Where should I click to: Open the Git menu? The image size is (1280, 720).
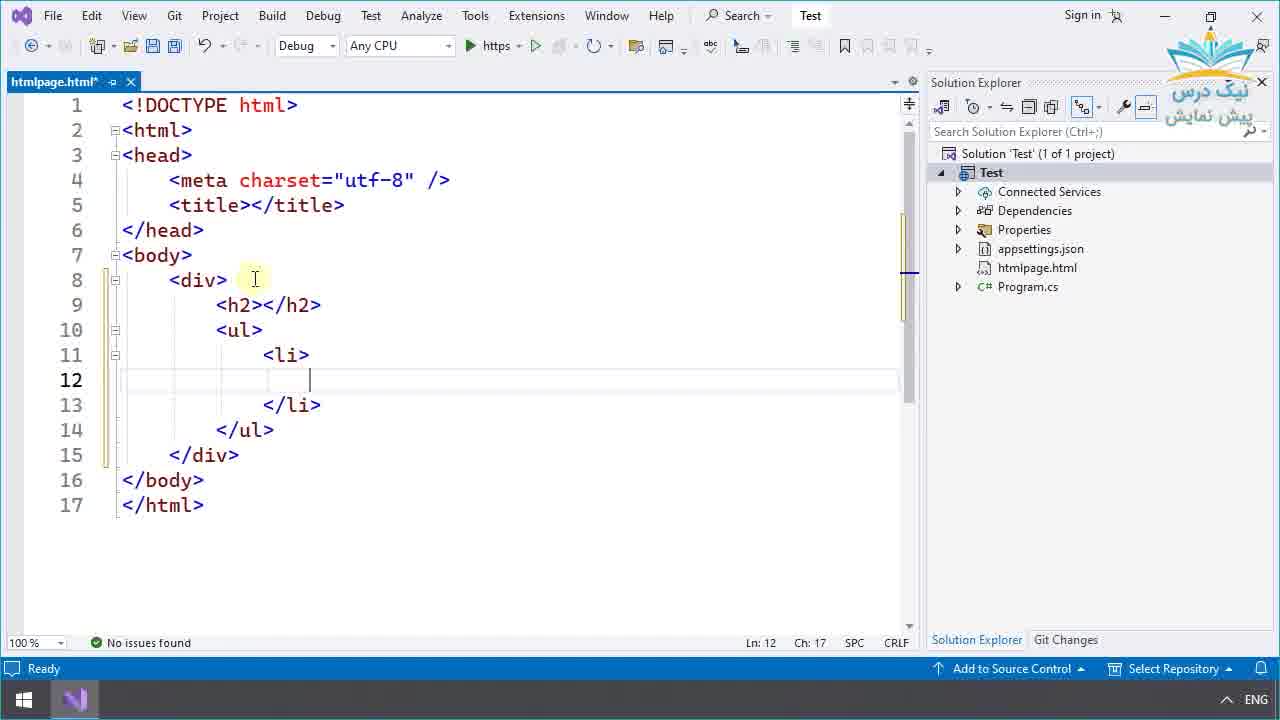(174, 15)
